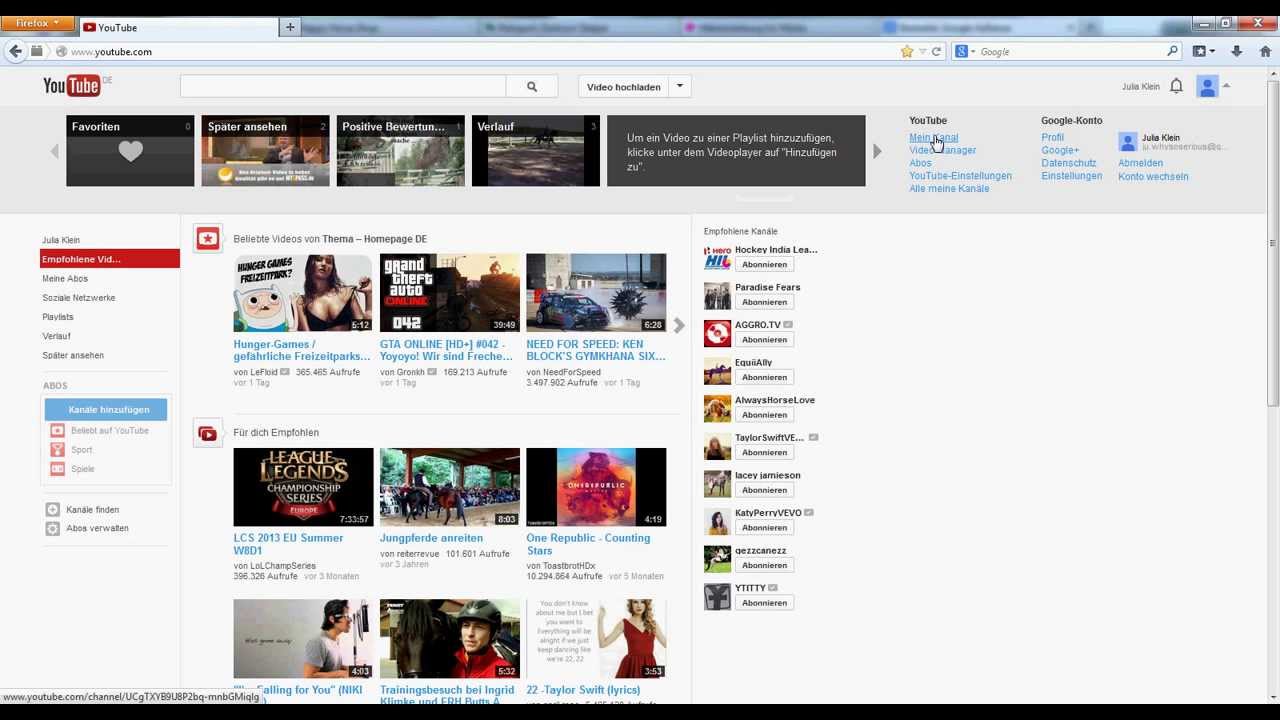This screenshot has height=720, width=1280.
Task: Collapse the account menu arrow
Action: (1227, 86)
